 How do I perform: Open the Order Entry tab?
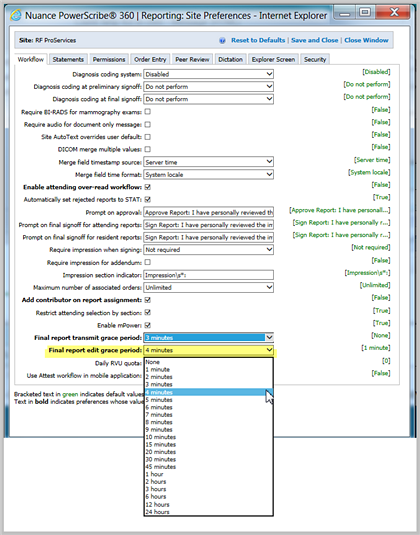tap(150, 59)
